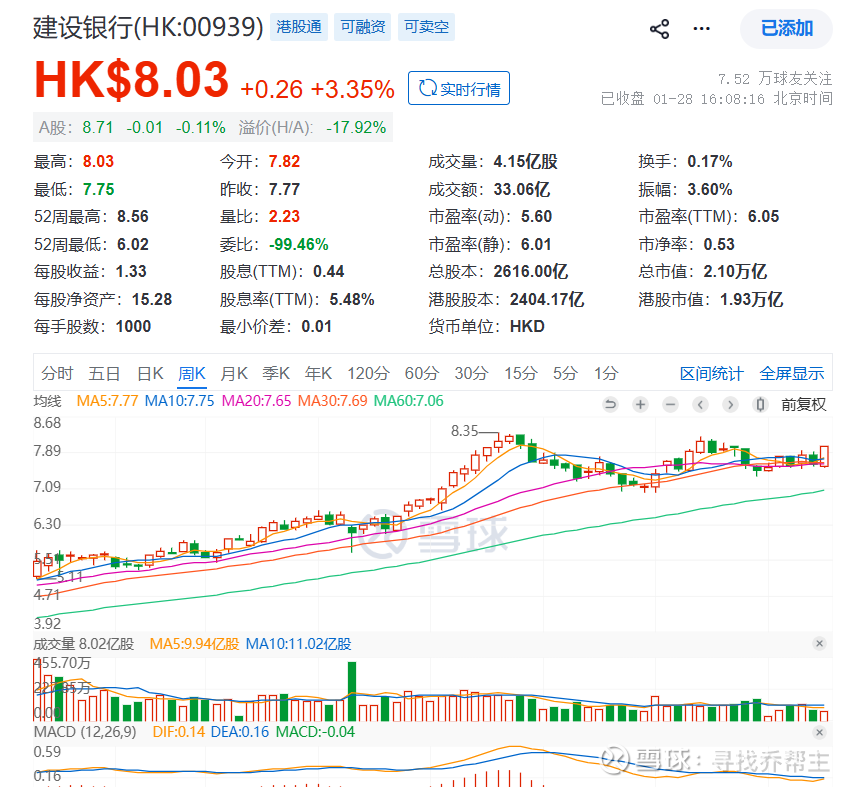The image size is (855, 787).
Task: Click the volume MA5:9.94亿股 label
Action: (195, 644)
